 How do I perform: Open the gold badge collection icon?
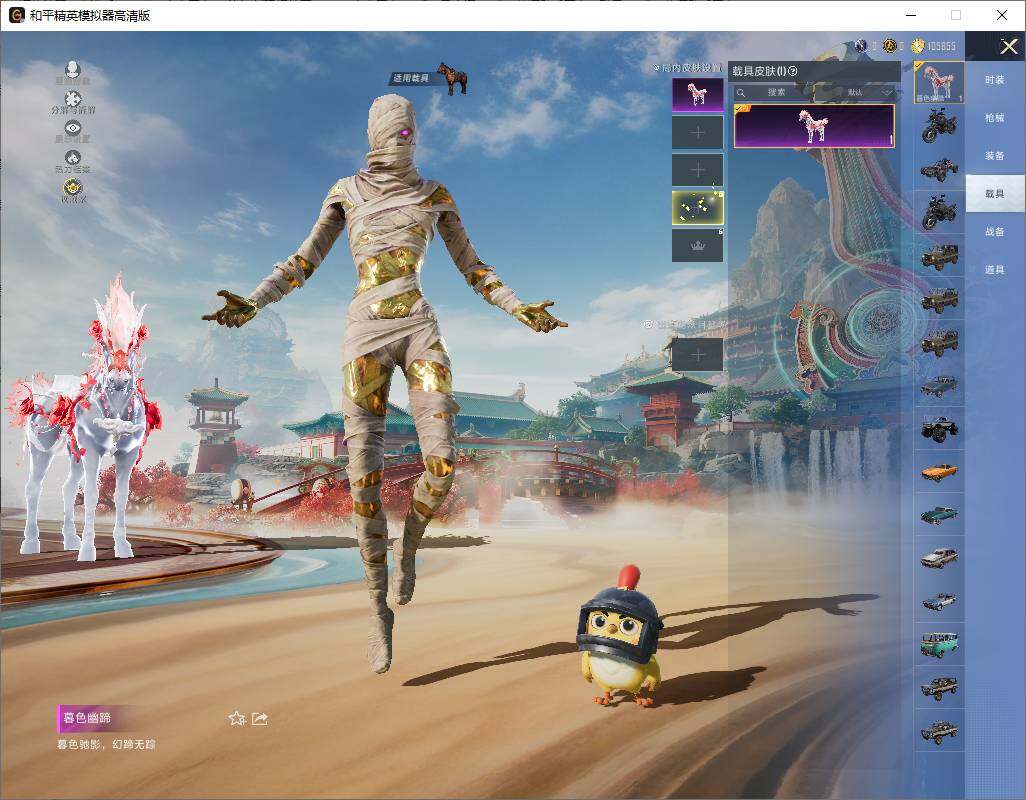[x=73, y=188]
